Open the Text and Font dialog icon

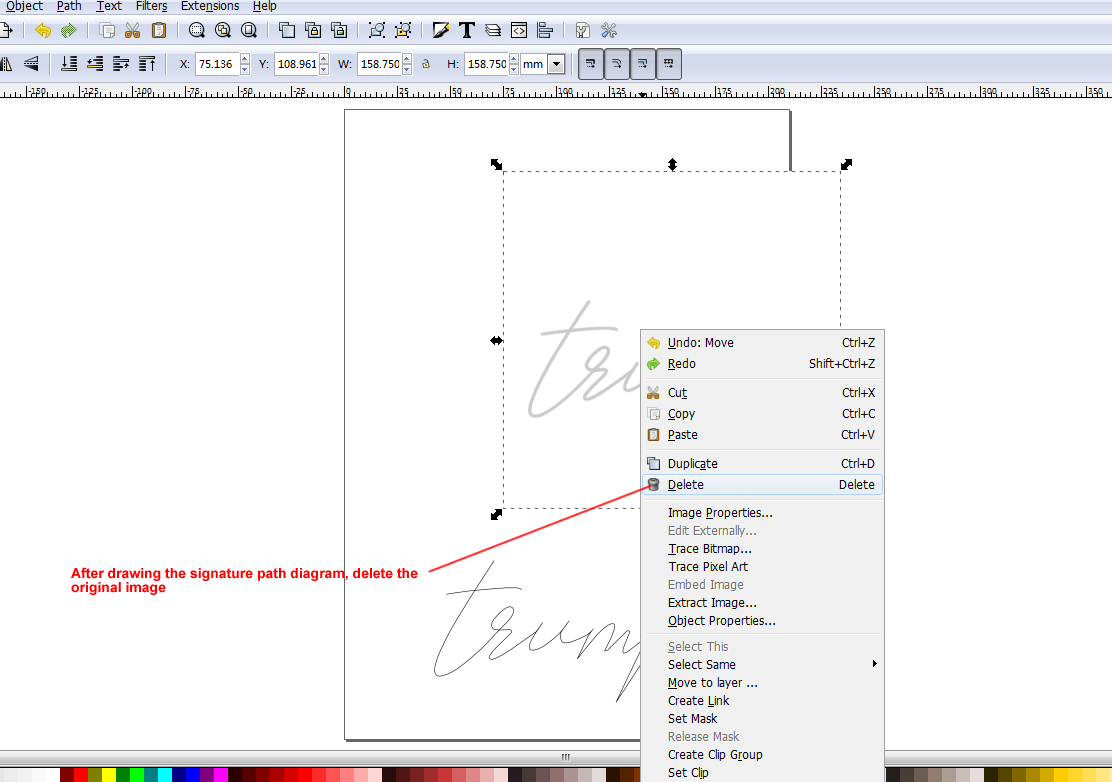click(x=466, y=31)
